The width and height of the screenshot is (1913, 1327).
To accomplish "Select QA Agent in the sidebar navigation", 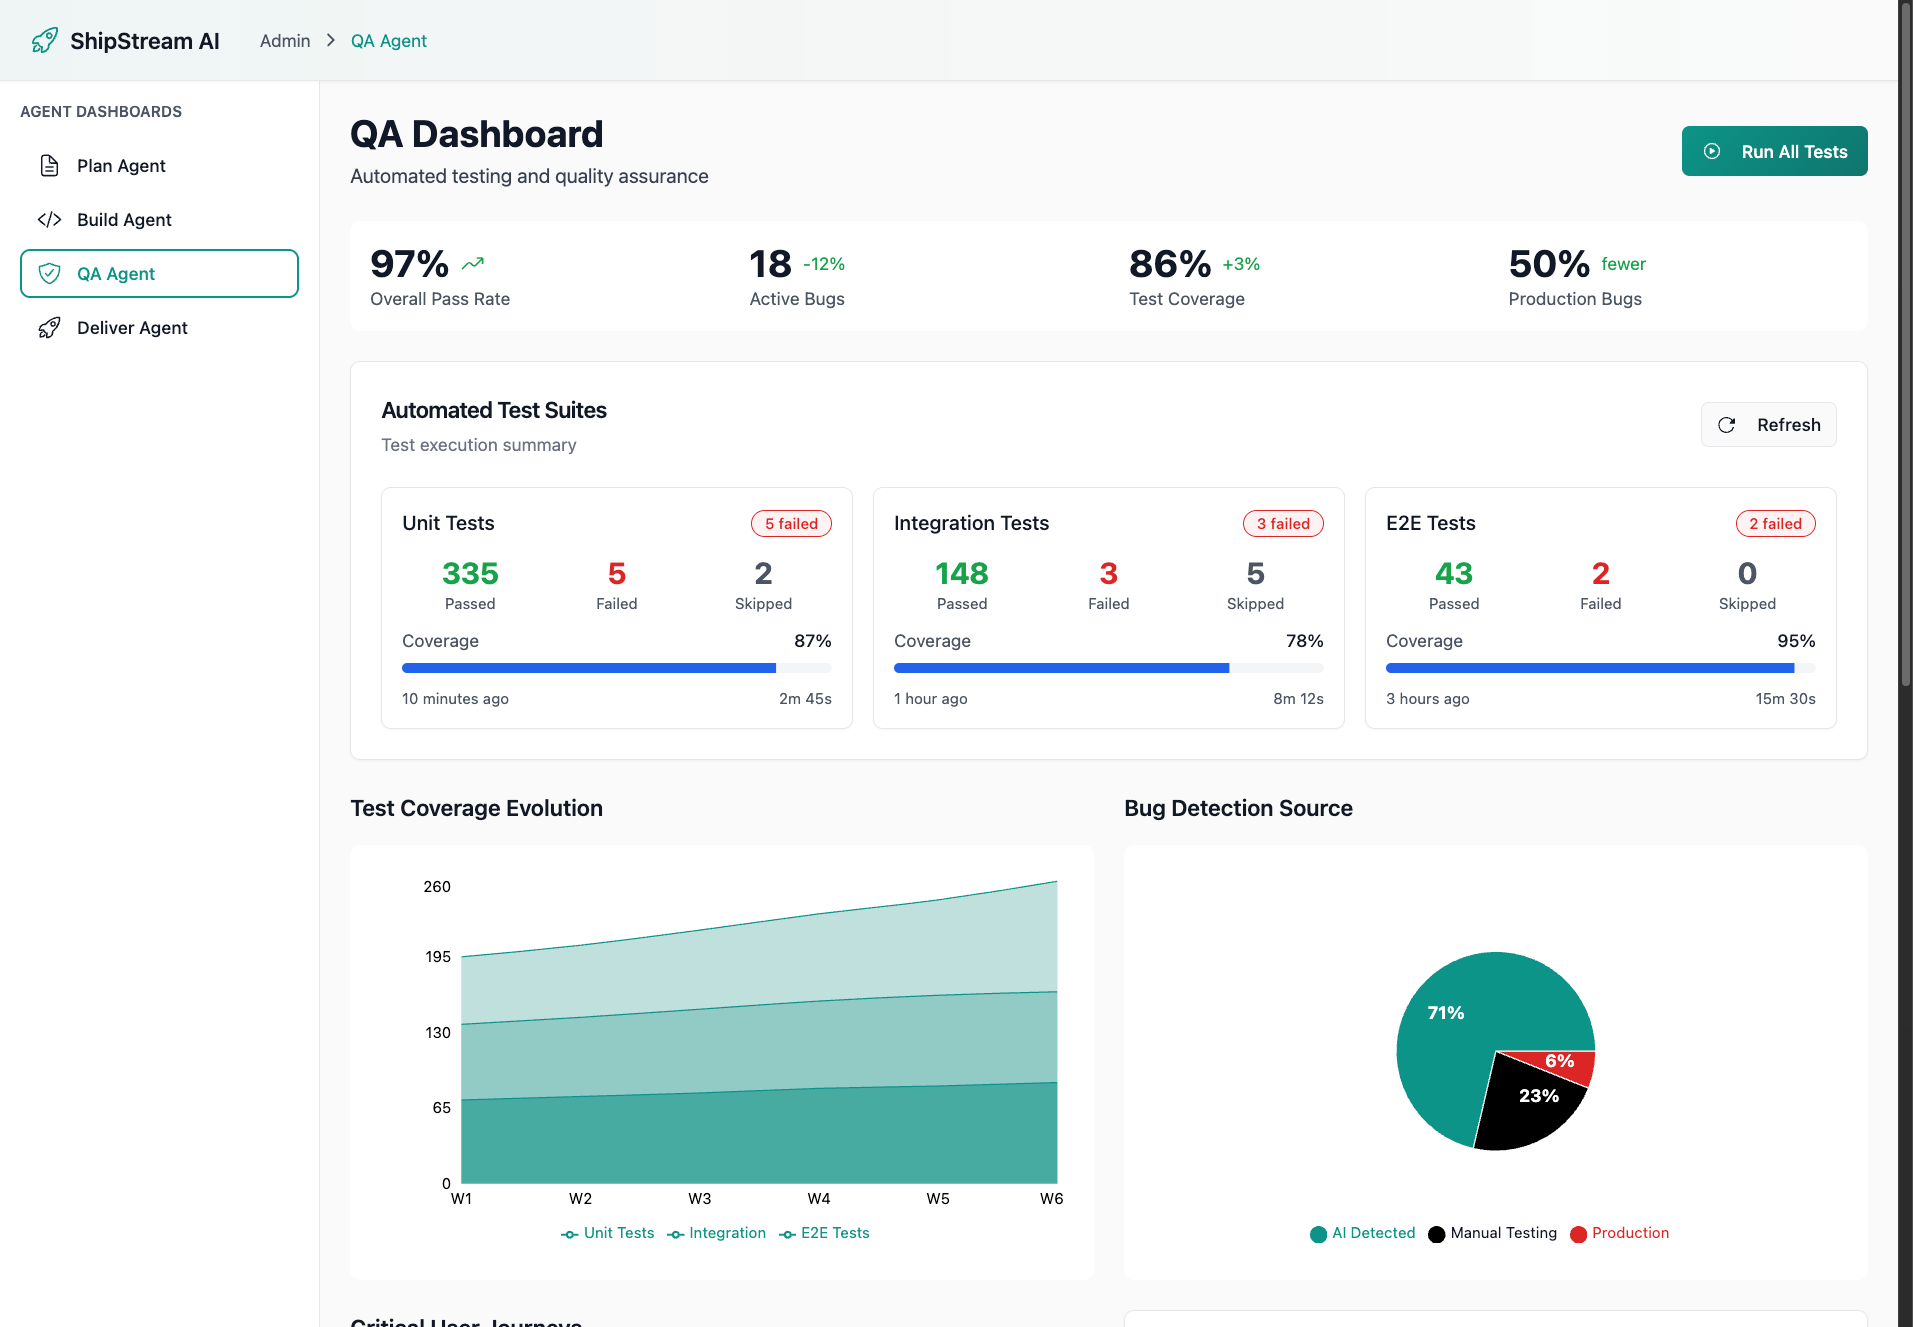I will pyautogui.click(x=159, y=273).
